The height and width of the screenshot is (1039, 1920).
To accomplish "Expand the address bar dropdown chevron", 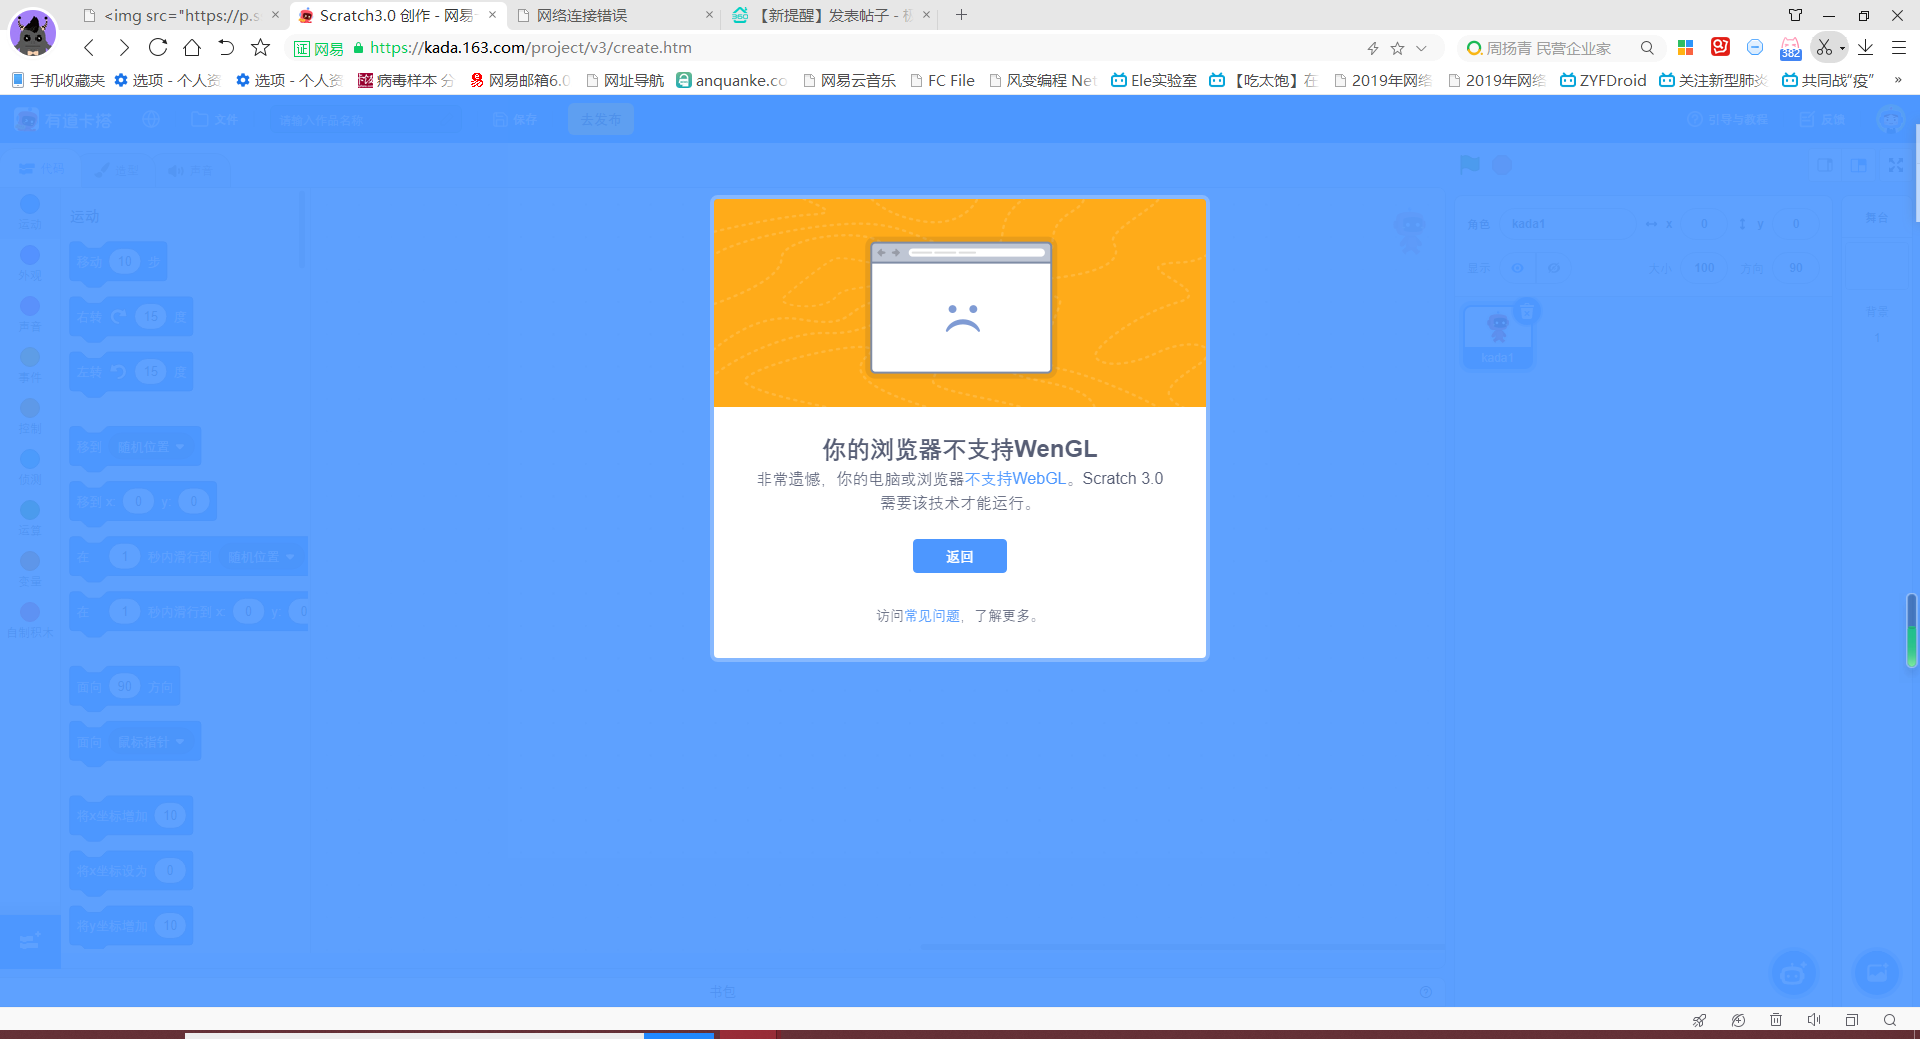I will click(1421, 48).
